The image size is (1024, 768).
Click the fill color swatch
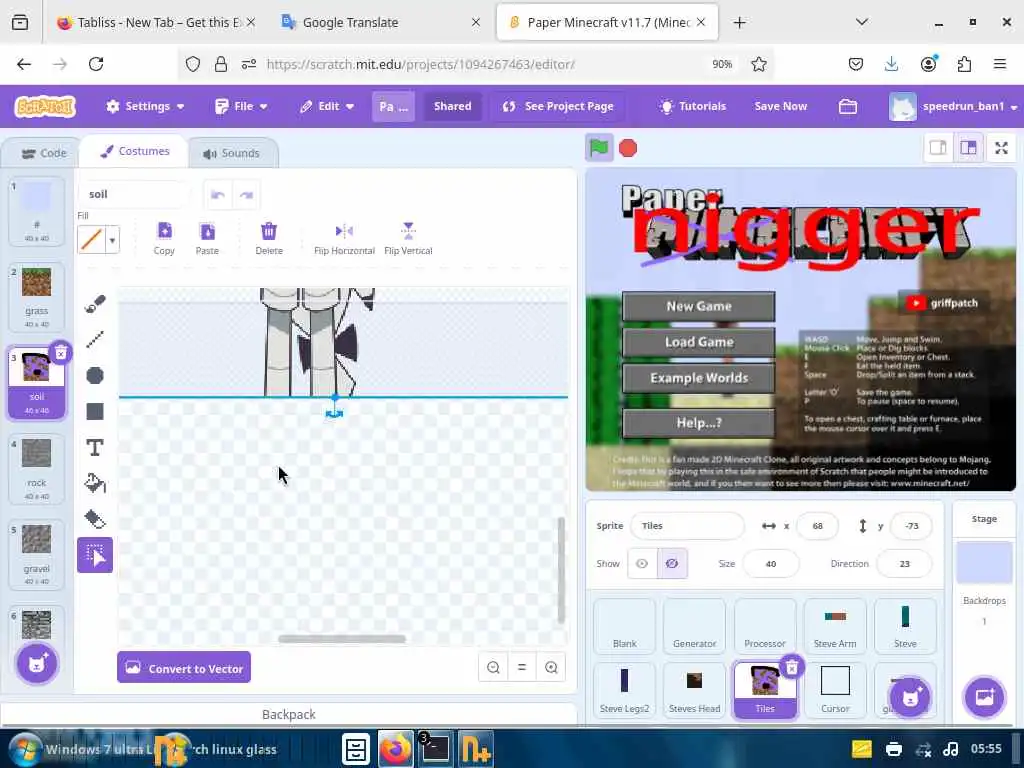click(91, 240)
